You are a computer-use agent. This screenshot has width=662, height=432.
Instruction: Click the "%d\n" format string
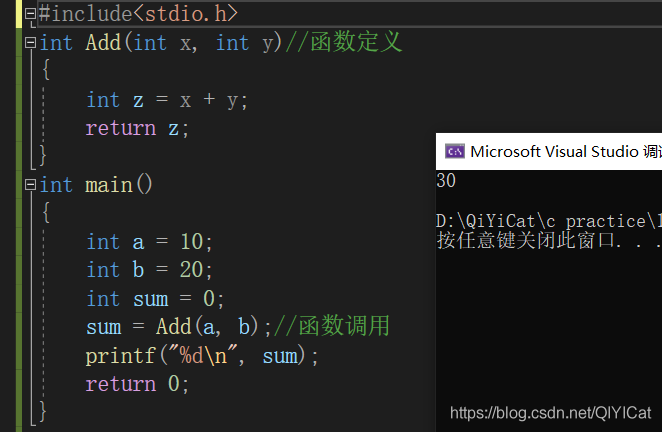203,356
